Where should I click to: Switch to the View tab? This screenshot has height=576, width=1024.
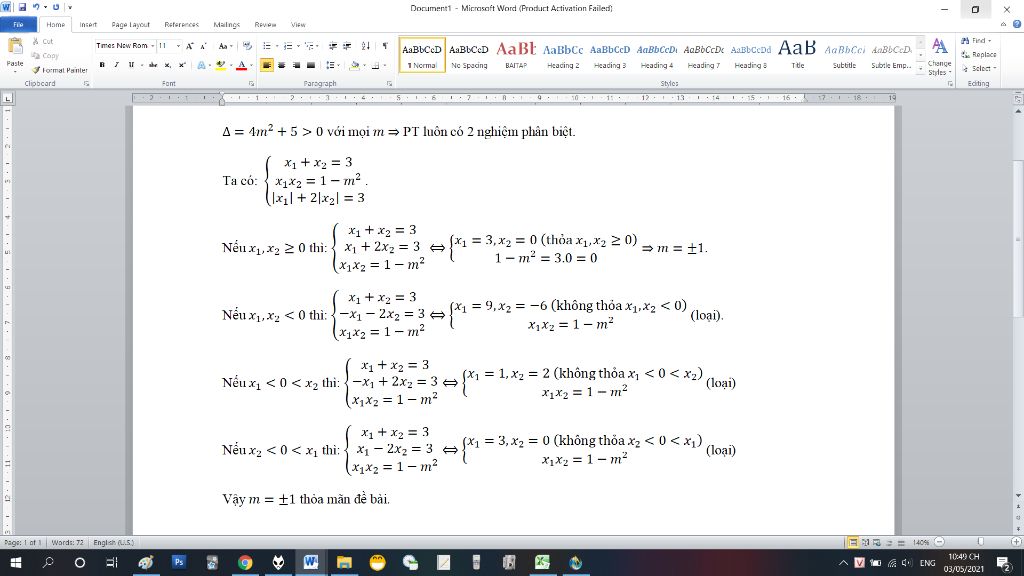coord(298,25)
